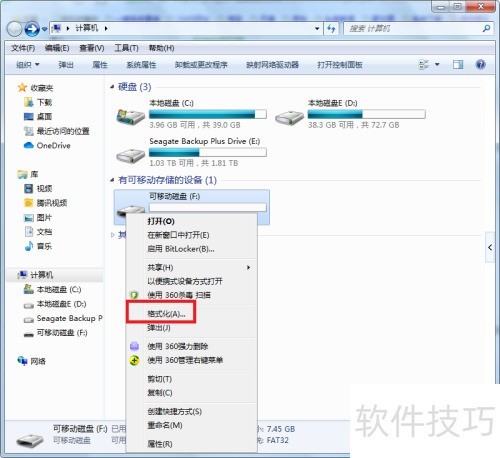Click the Back navigation arrow

click(x=15, y=29)
